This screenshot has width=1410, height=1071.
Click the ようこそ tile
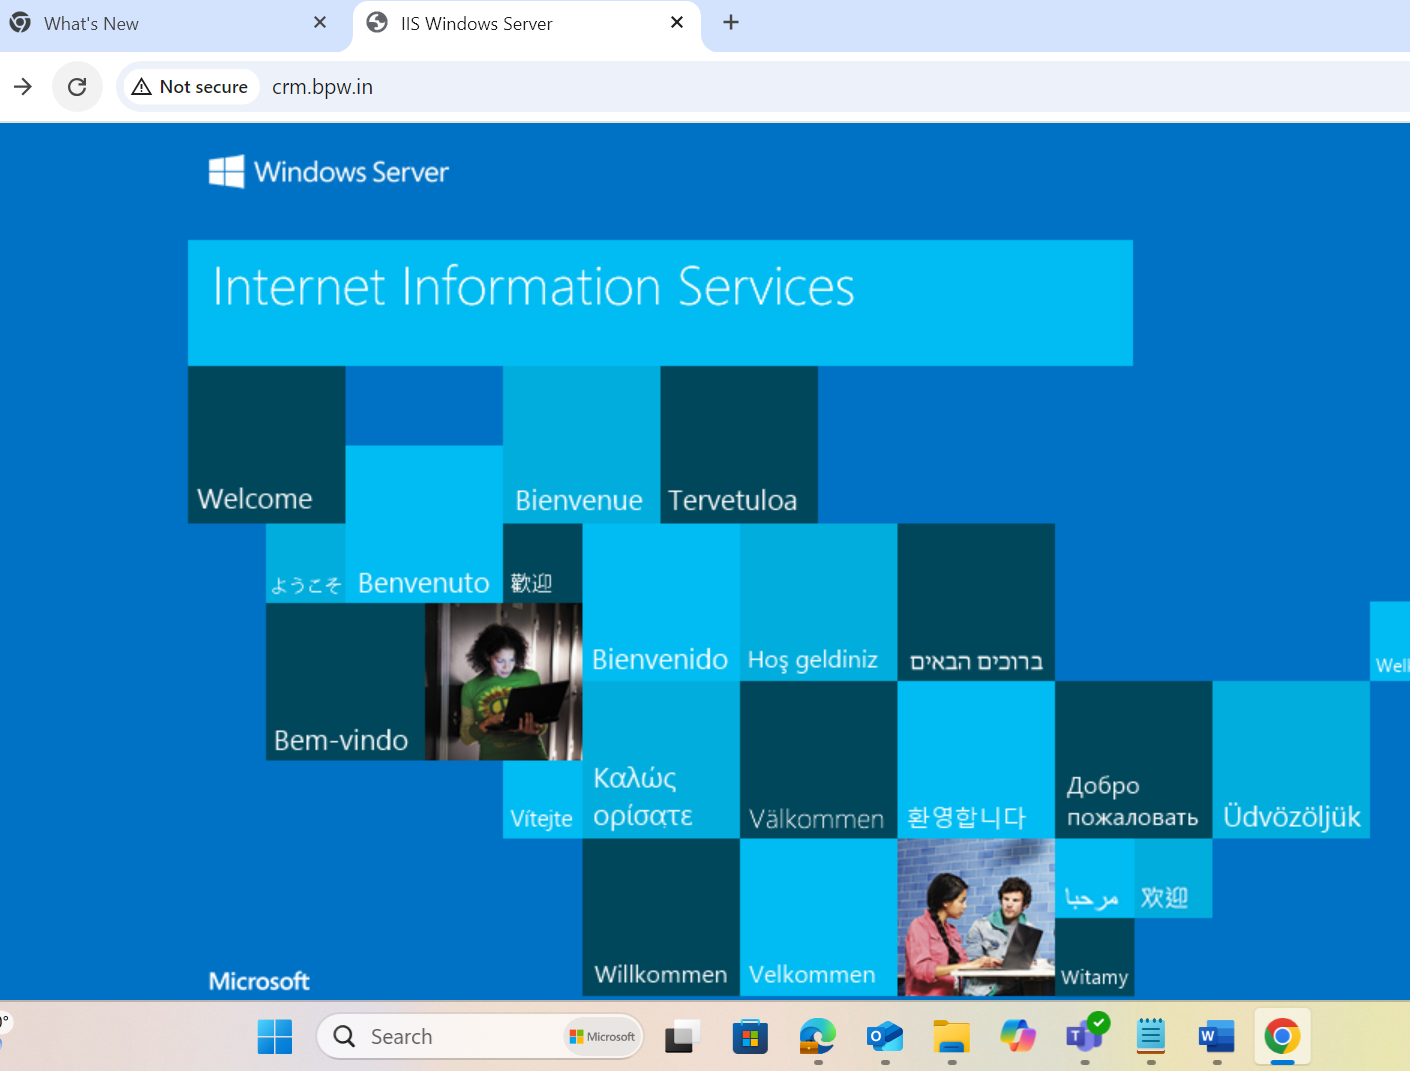coord(306,563)
